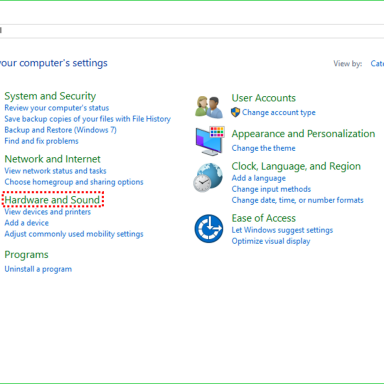384x384 pixels.
Task: Click the shield icon beside Change account type
Action: point(235,112)
